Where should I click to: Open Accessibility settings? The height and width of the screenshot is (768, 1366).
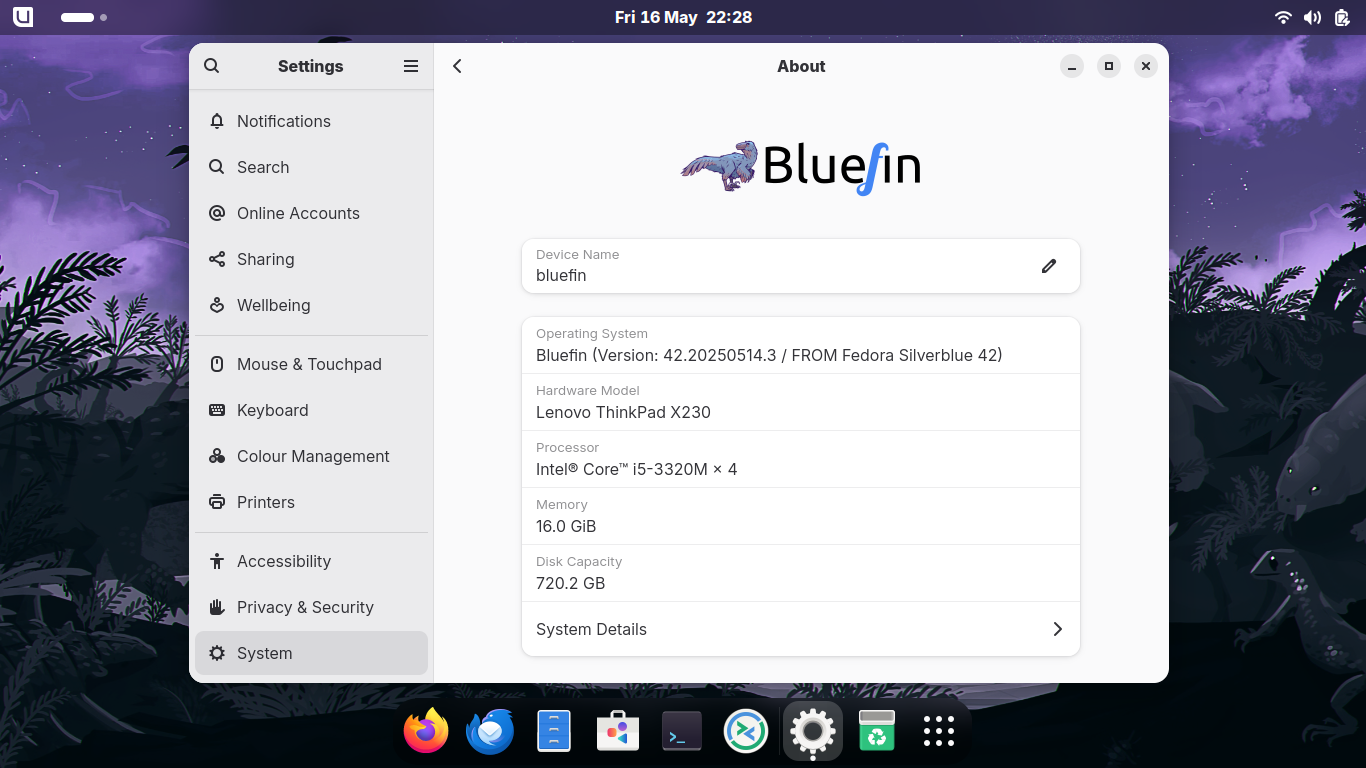[x=311, y=561]
